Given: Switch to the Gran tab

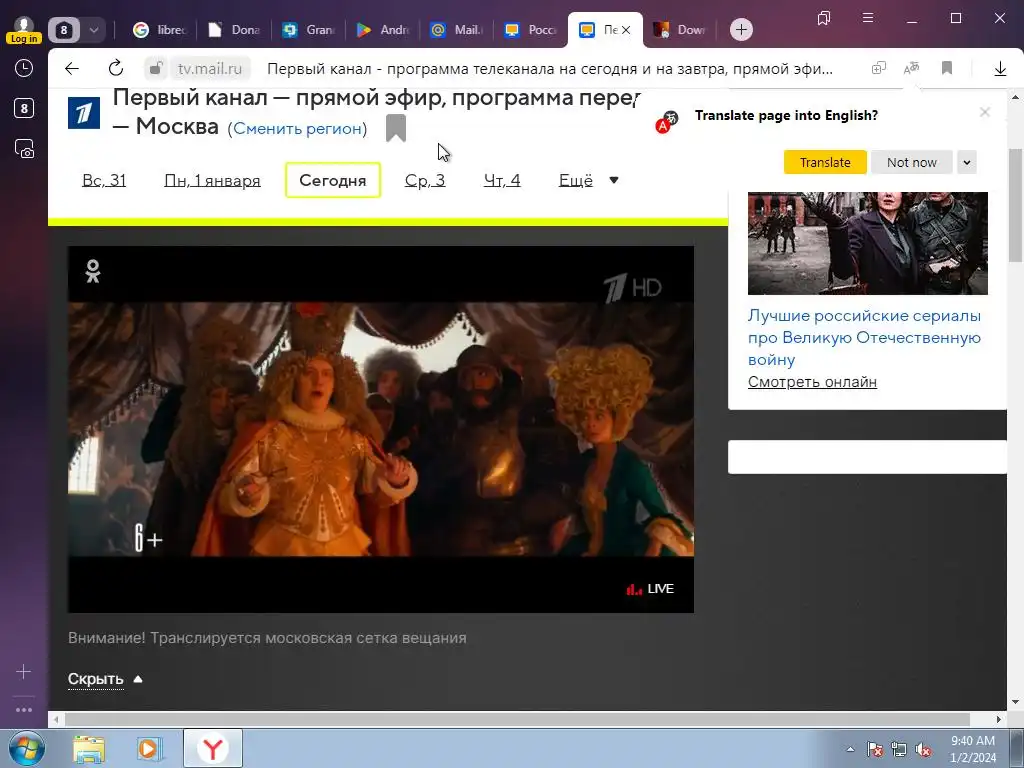Looking at the screenshot, I should click(x=309, y=29).
